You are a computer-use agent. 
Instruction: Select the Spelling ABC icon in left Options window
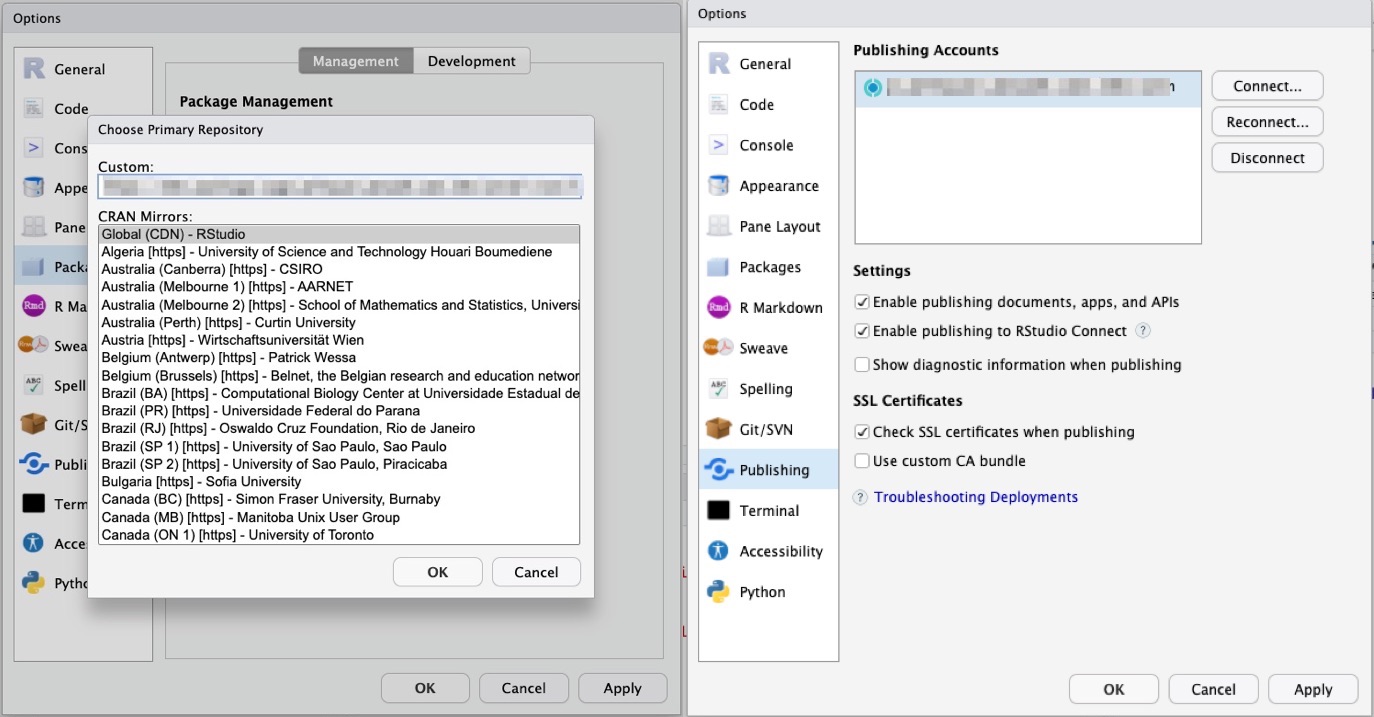[34, 385]
